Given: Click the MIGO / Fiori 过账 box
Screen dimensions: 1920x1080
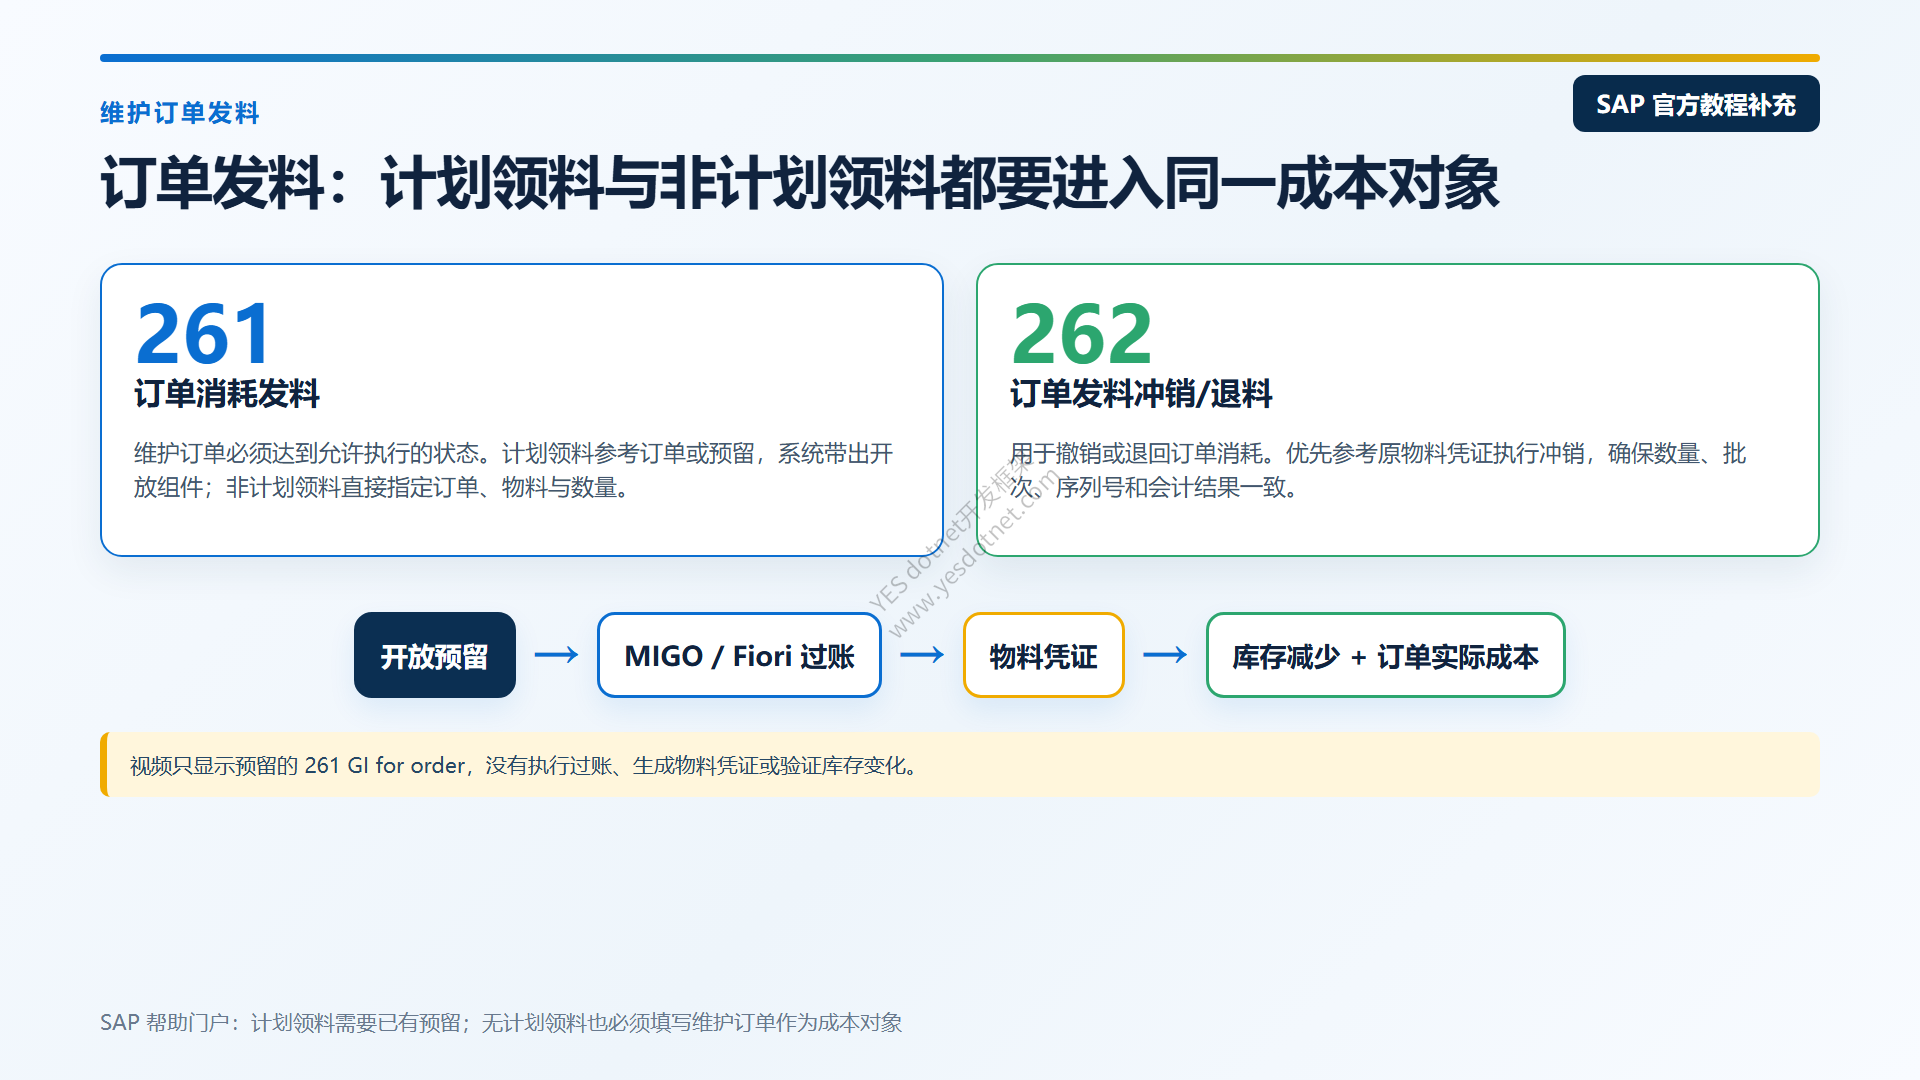Looking at the screenshot, I should click(739, 655).
